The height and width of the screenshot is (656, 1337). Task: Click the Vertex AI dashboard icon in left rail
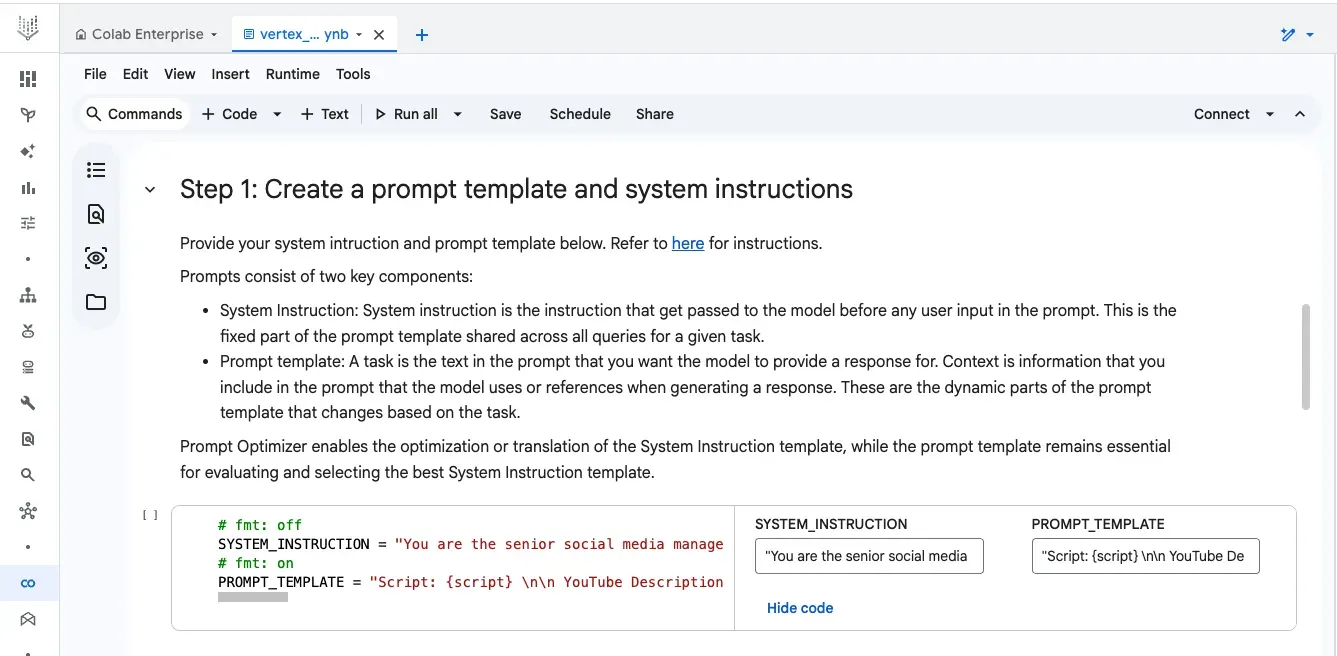pyautogui.click(x=28, y=79)
